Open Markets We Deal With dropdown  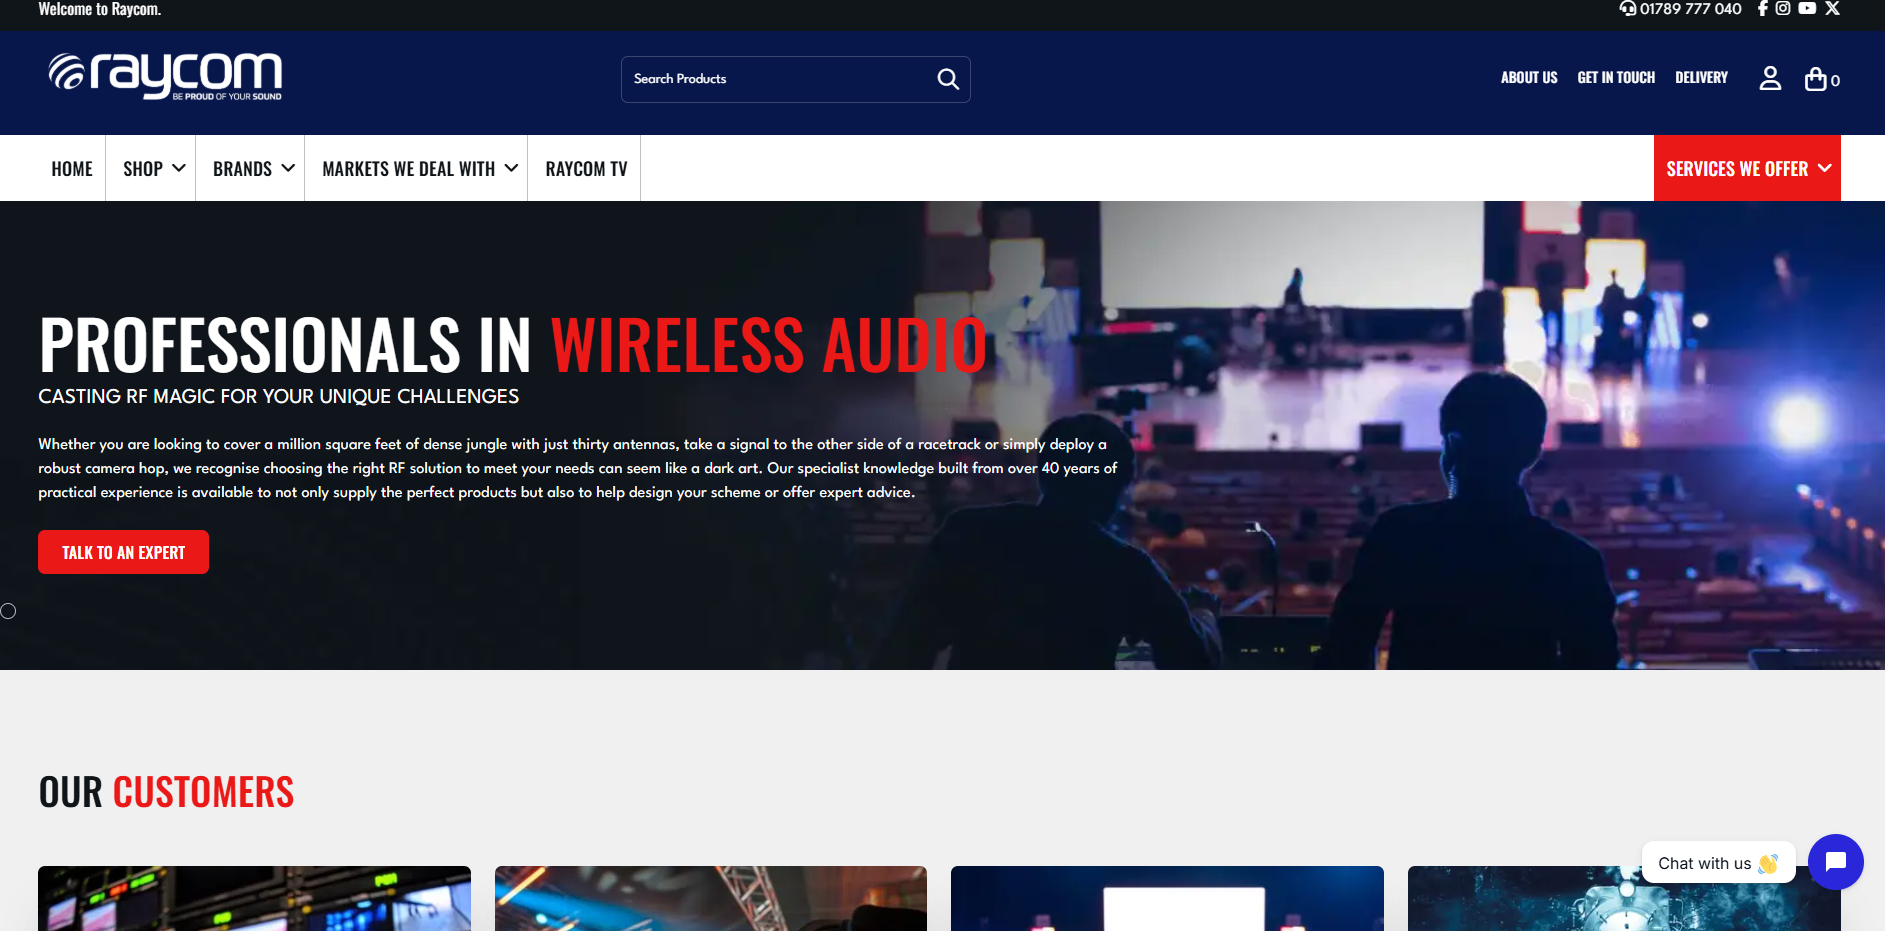tap(419, 169)
